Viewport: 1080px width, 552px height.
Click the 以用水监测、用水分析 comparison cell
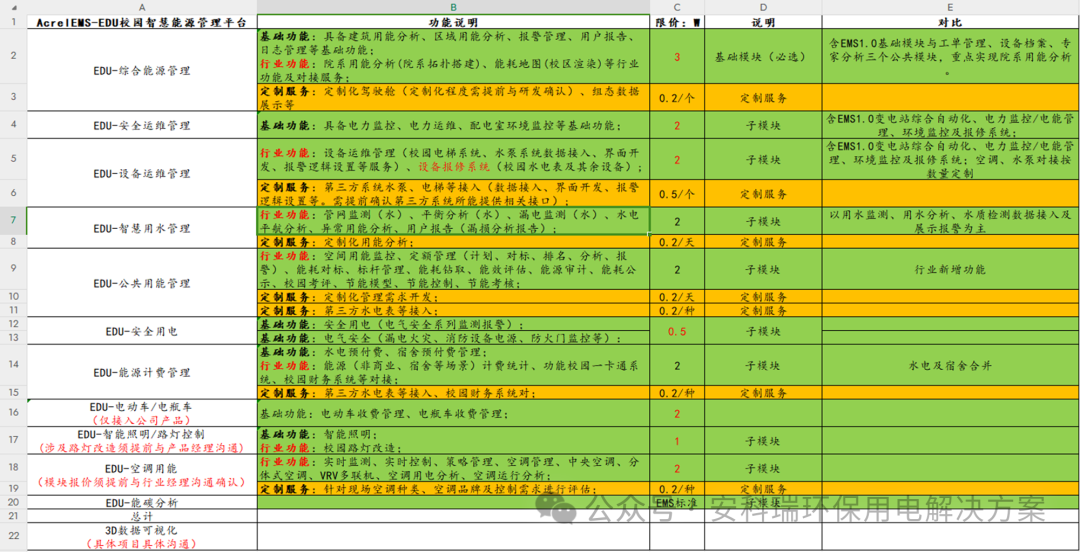[x=950, y=221]
